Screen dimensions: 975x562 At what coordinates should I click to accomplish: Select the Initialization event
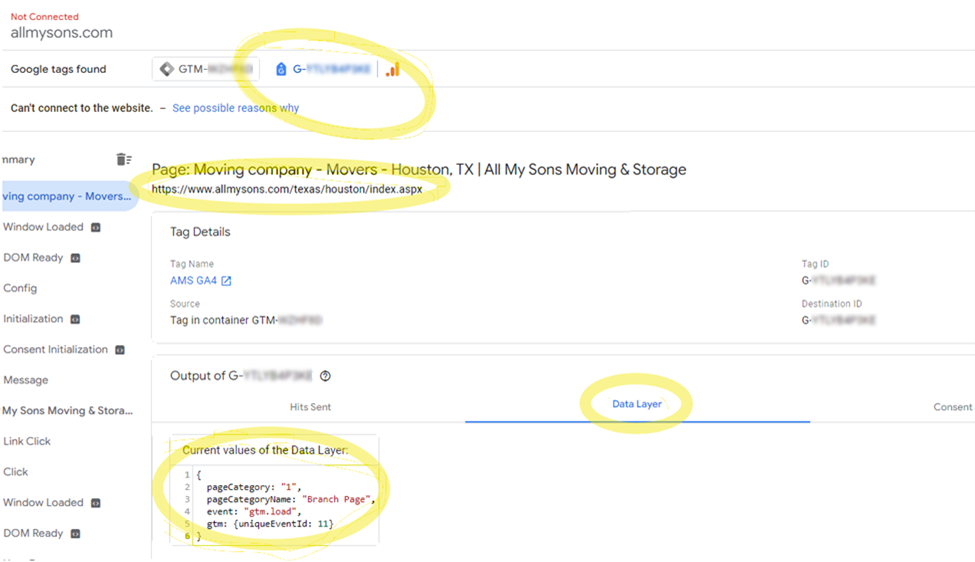33,319
